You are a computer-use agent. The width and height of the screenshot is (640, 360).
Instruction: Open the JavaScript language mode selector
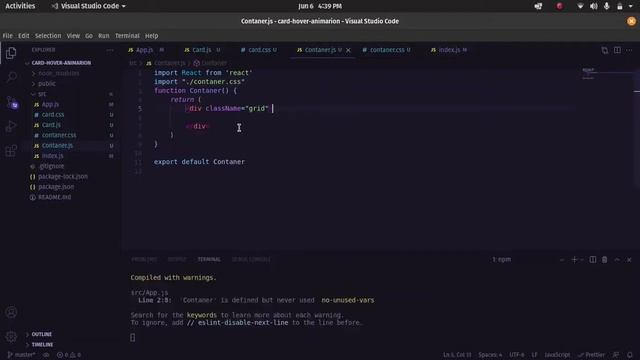[557, 355]
